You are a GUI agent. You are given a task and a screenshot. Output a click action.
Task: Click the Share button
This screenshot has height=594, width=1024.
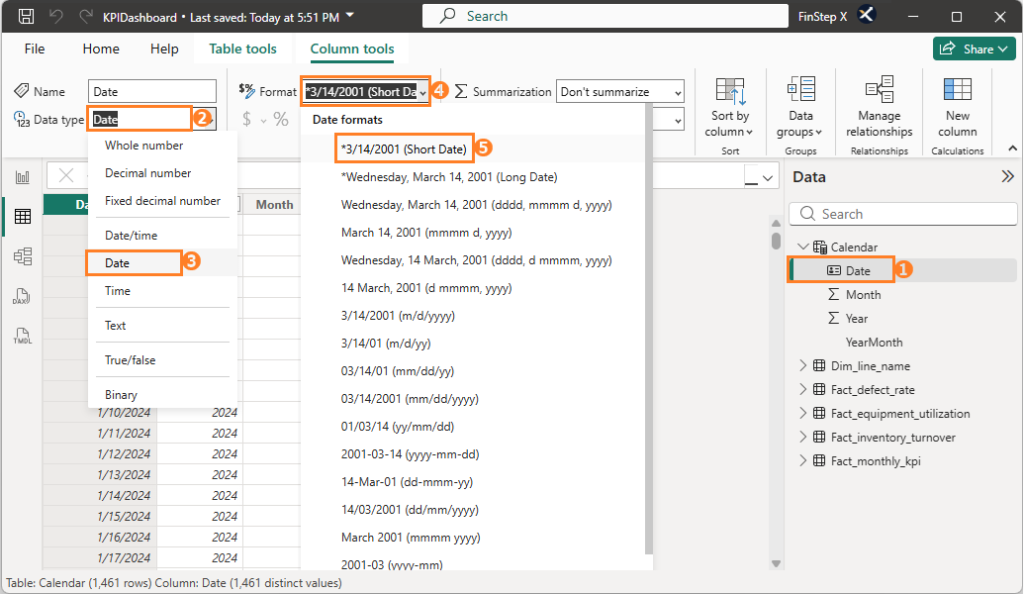click(974, 49)
